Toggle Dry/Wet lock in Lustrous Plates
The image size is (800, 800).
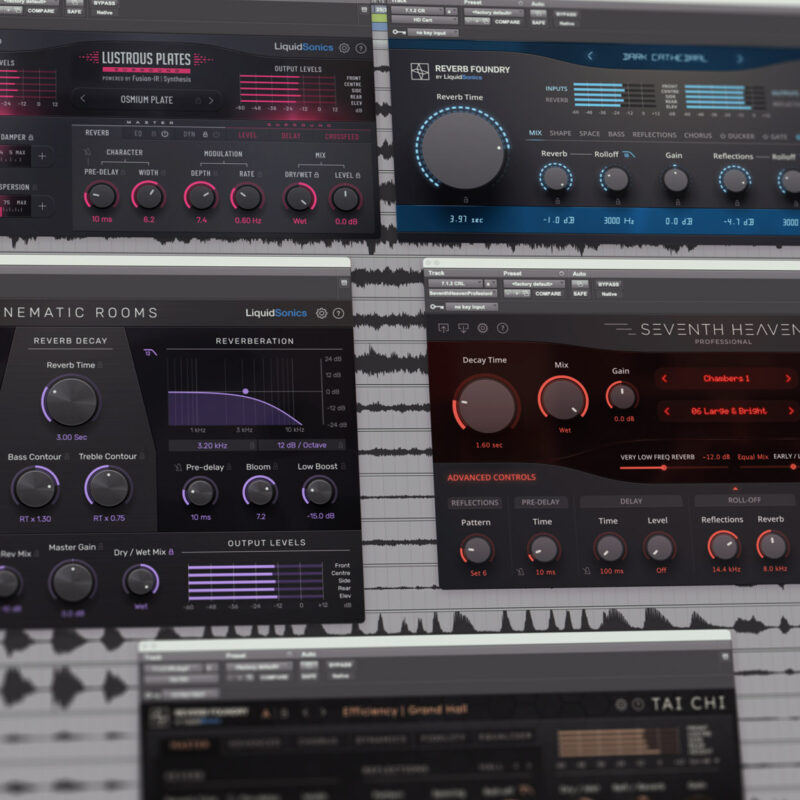[316, 175]
